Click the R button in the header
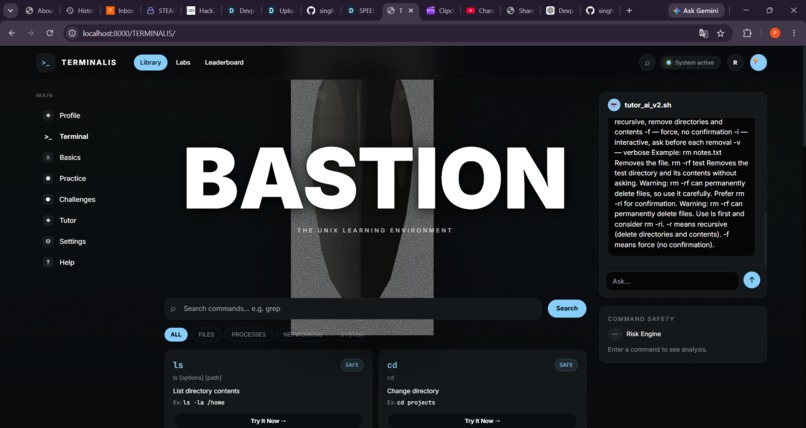 point(735,63)
